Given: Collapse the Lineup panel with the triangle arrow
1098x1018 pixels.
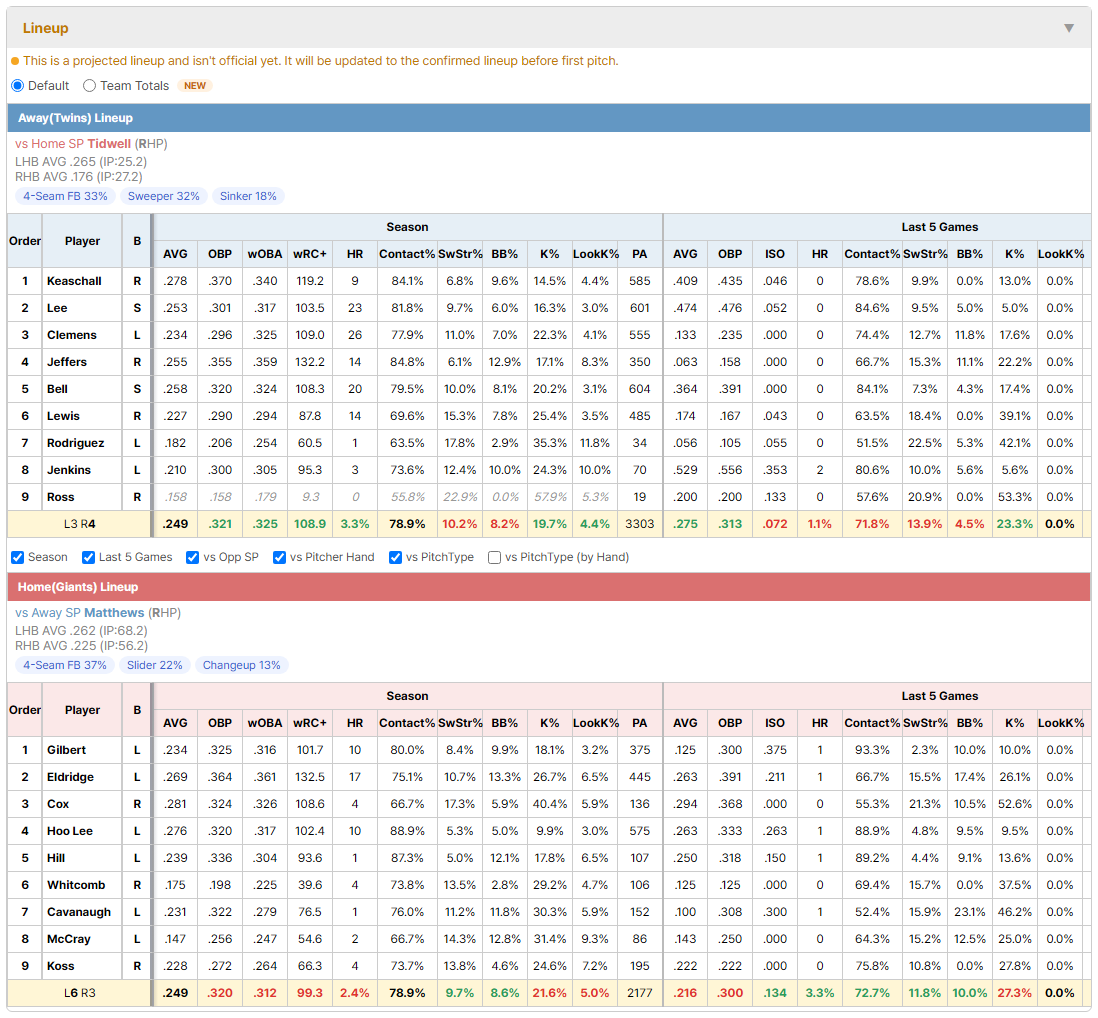Looking at the screenshot, I should (x=1069, y=28).
